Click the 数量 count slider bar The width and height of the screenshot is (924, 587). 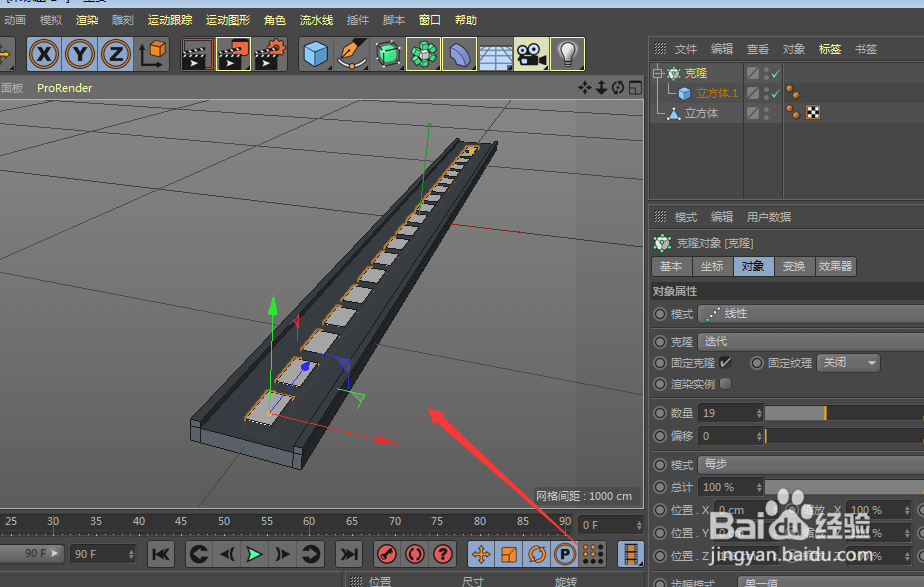click(798, 412)
